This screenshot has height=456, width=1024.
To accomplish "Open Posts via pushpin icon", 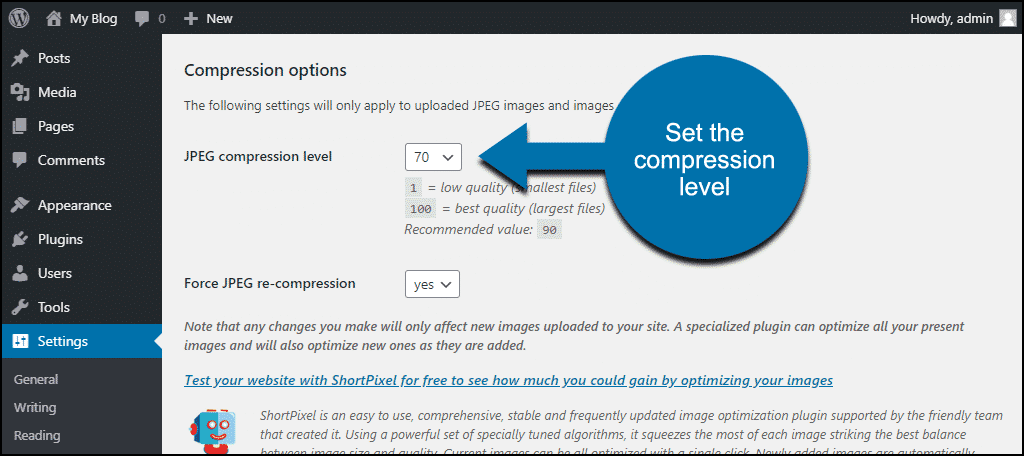I will (20, 58).
